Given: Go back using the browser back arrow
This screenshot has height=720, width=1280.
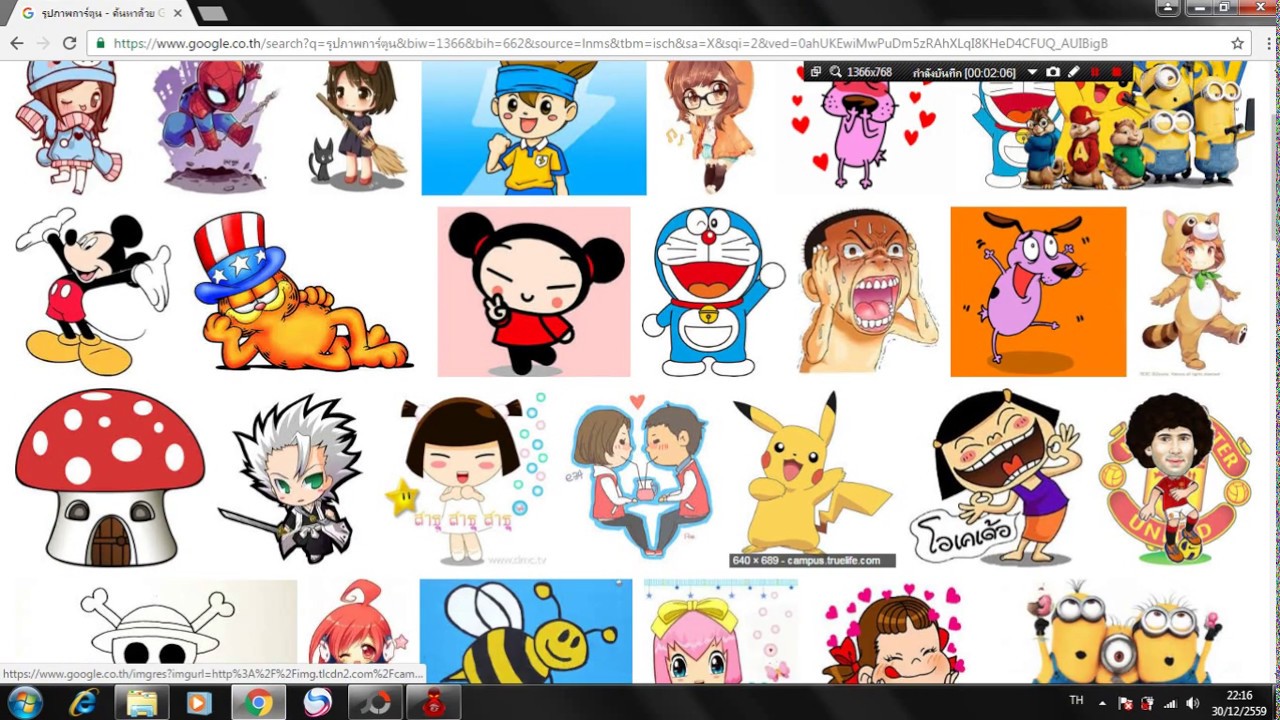Looking at the screenshot, I should point(16,43).
